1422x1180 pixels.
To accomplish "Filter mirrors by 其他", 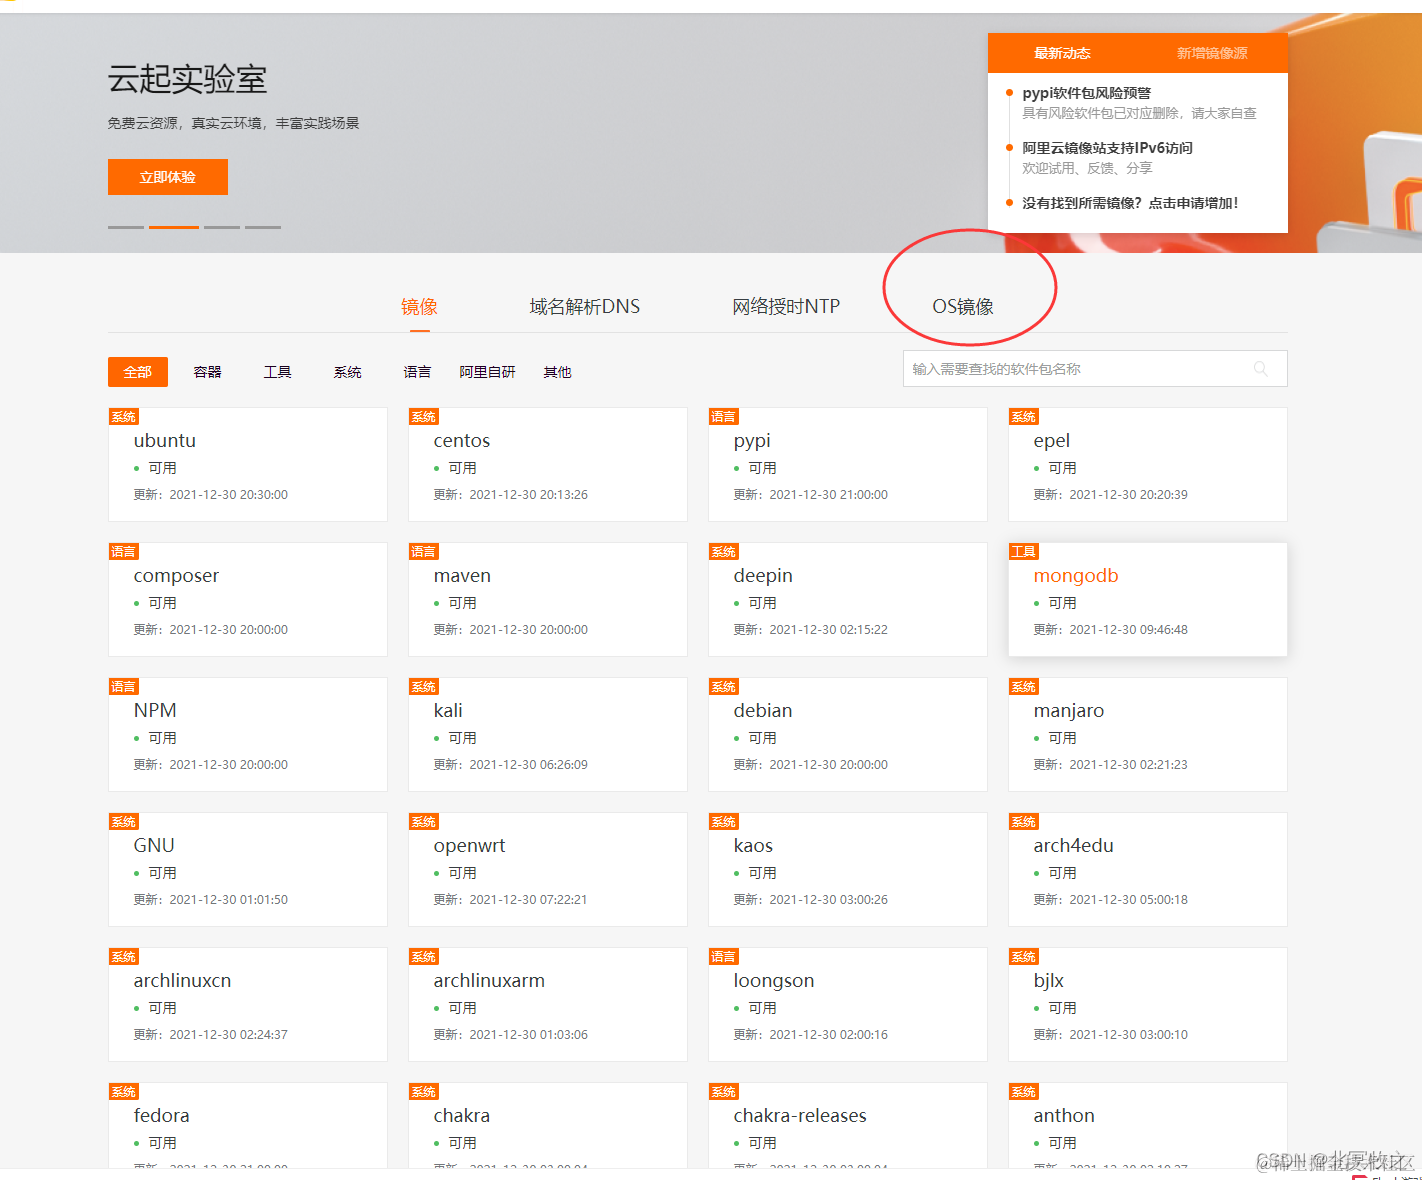I will pyautogui.click(x=557, y=372).
